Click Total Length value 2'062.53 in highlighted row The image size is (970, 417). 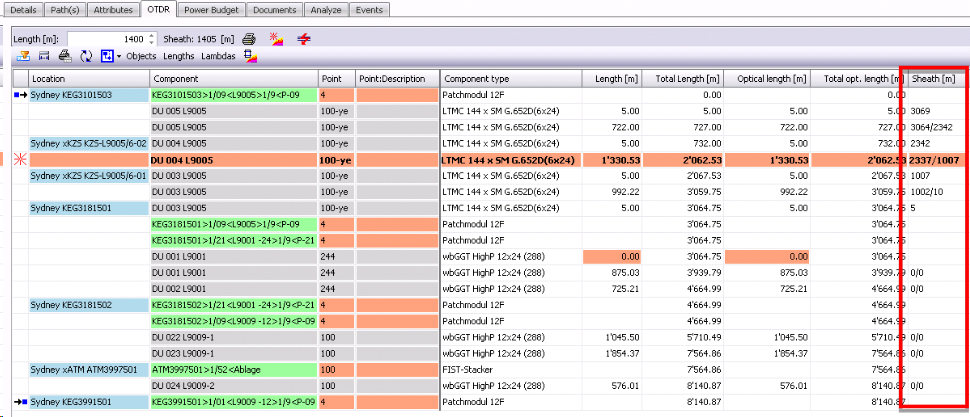(703, 160)
